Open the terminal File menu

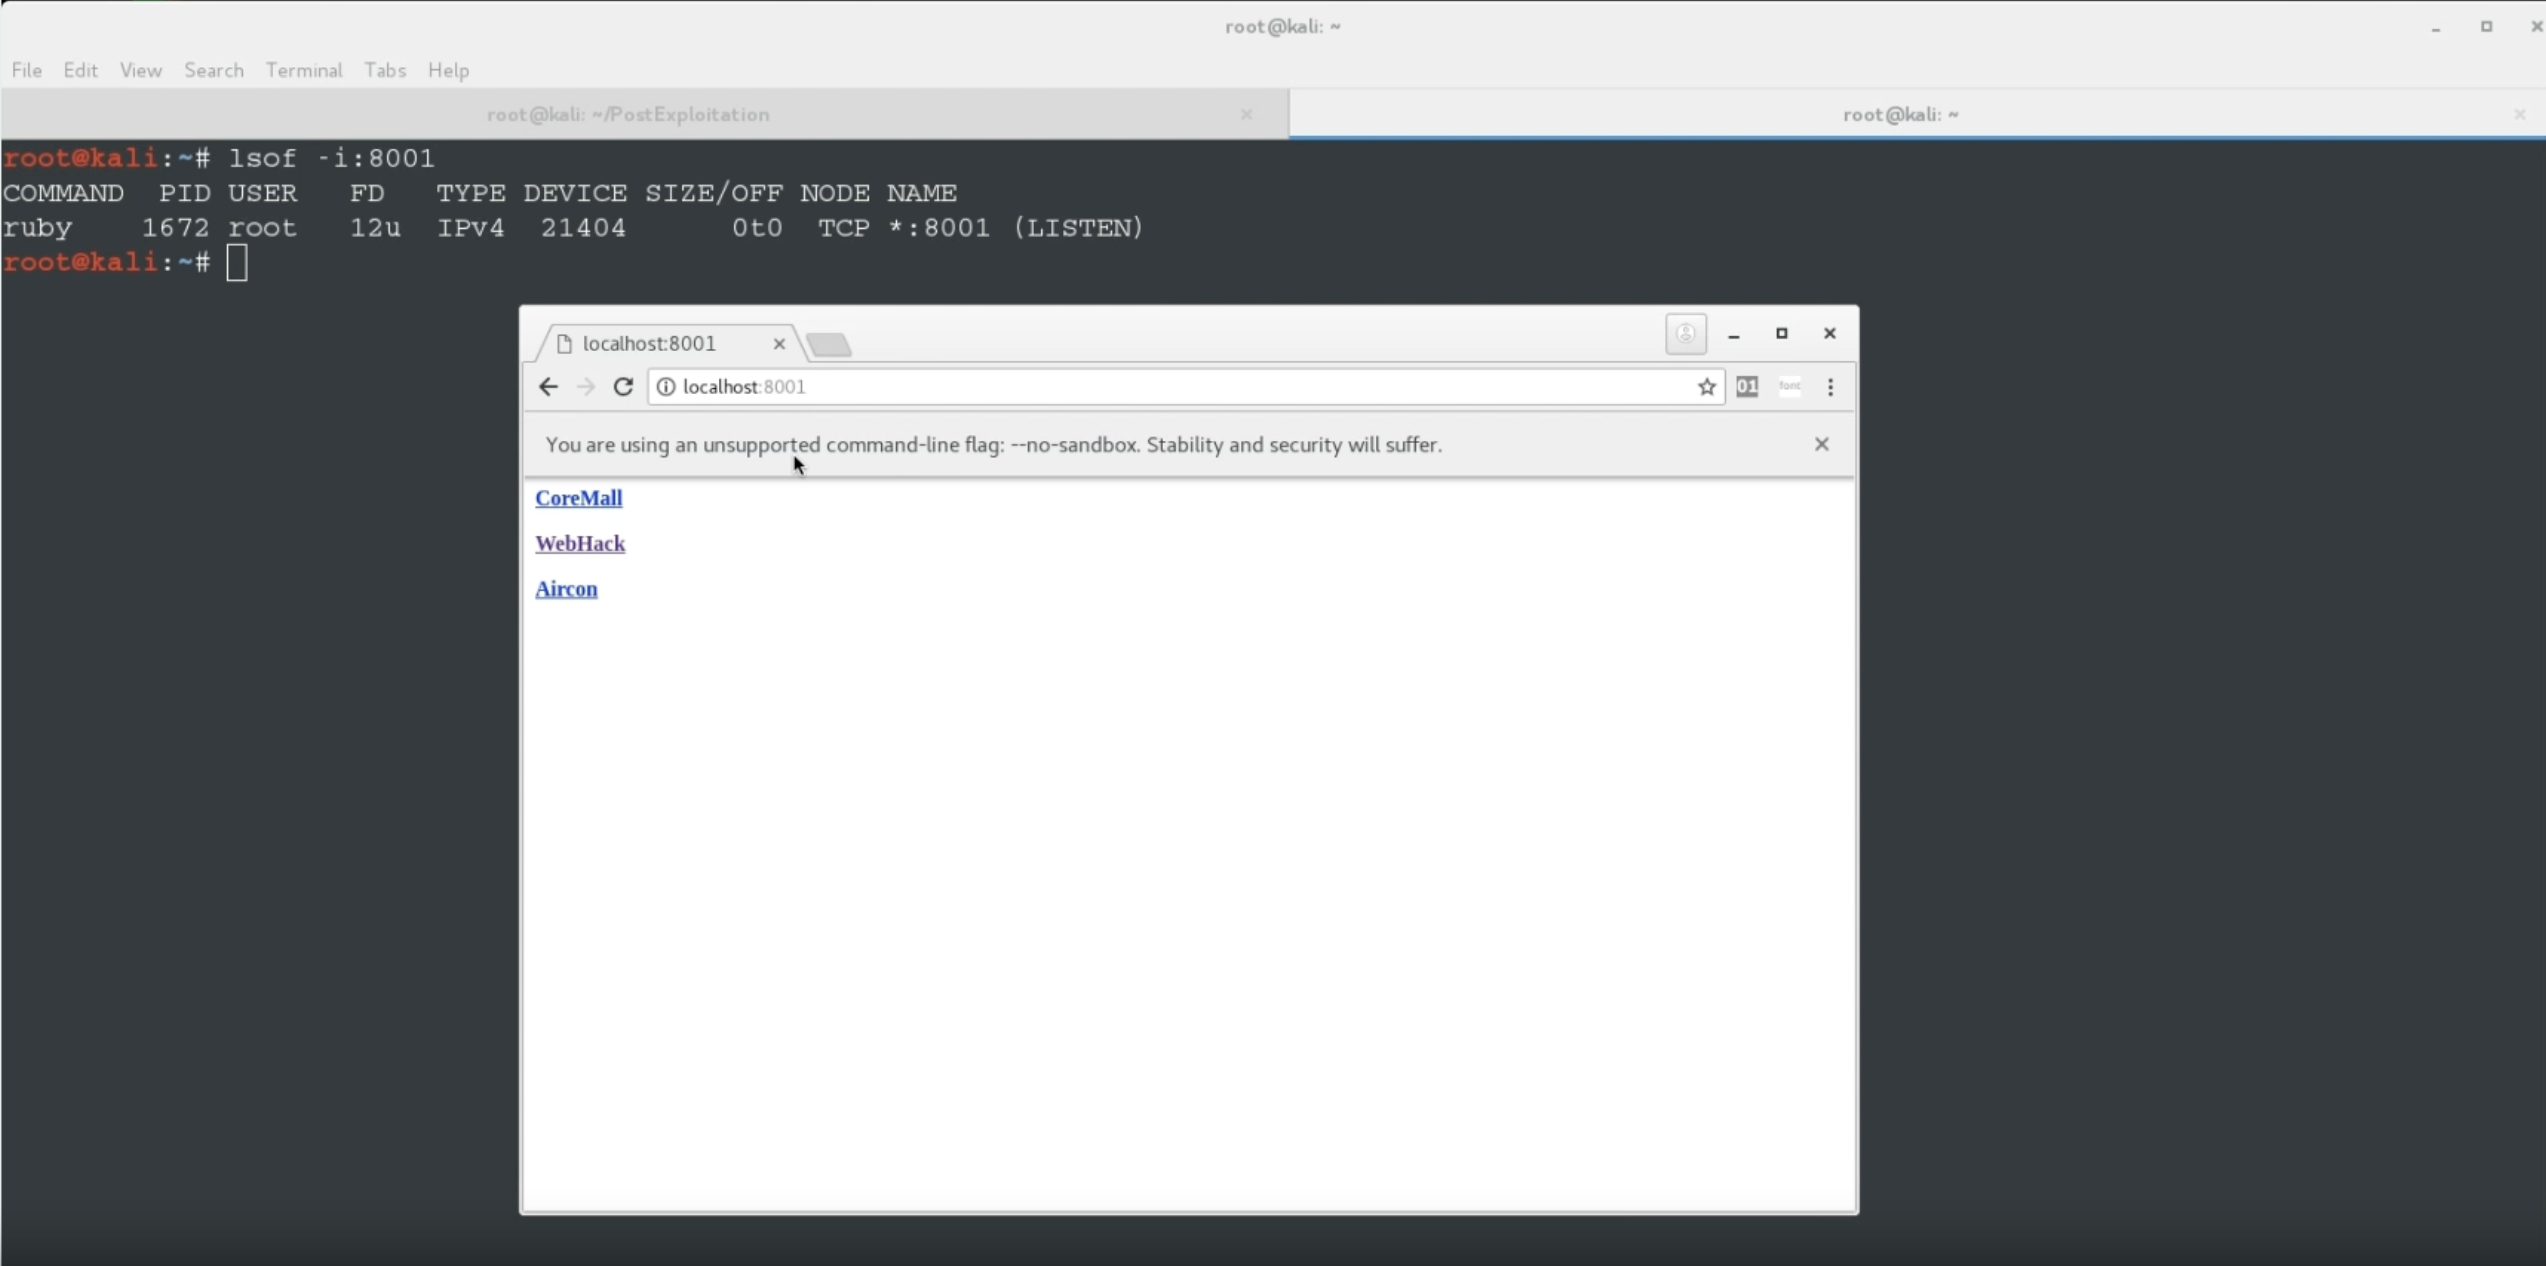click(x=27, y=70)
